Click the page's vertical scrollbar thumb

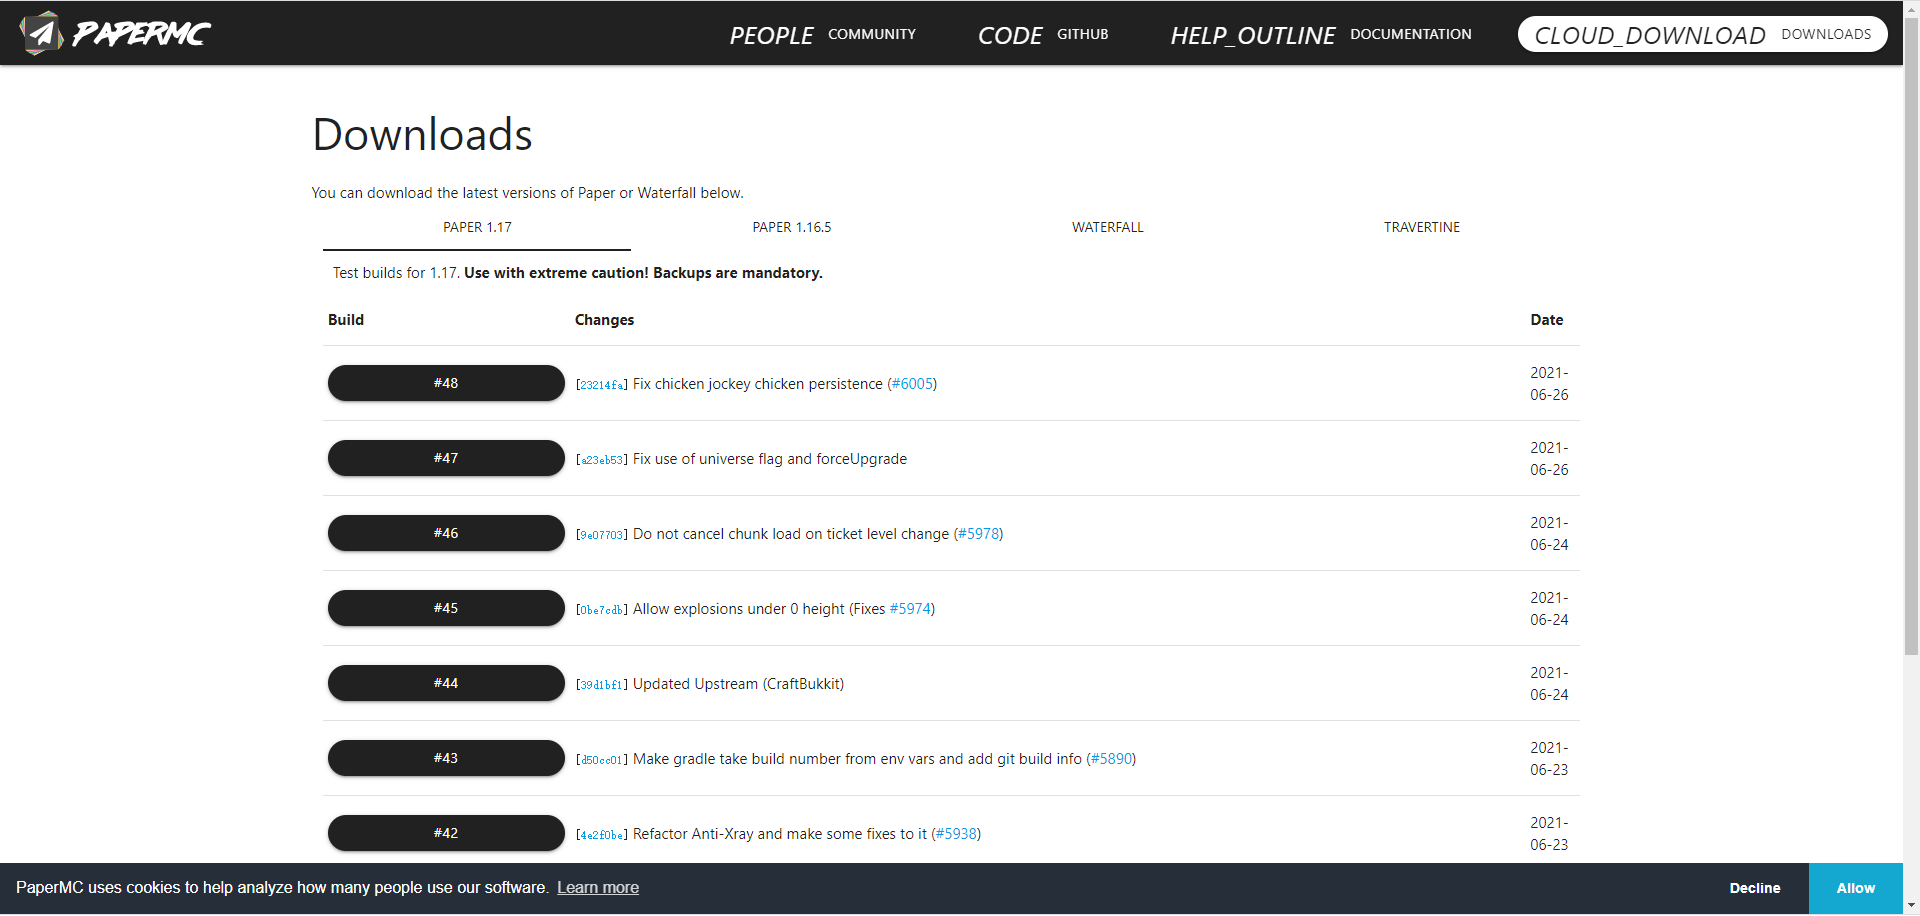(x=1911, y=335)
